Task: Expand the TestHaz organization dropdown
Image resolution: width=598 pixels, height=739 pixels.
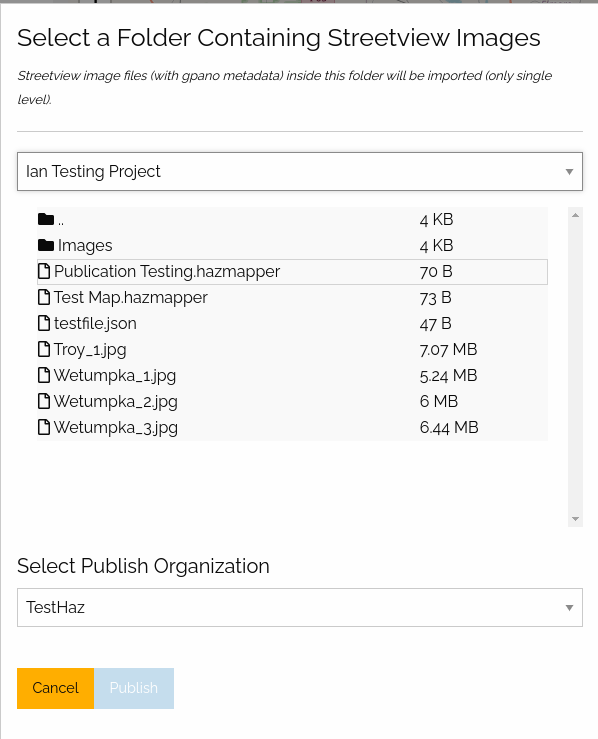Action: coord(300,608)
